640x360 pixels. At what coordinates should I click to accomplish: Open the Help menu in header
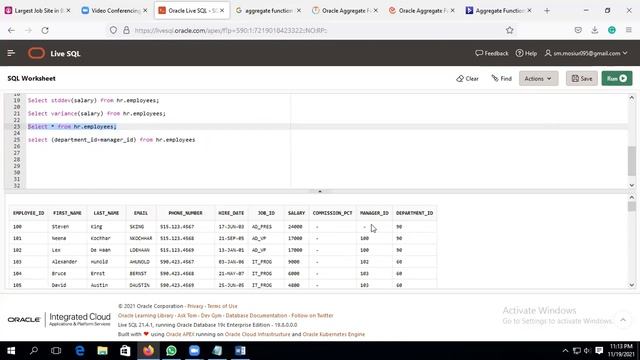pyautogui.click(x=526, y=53)
